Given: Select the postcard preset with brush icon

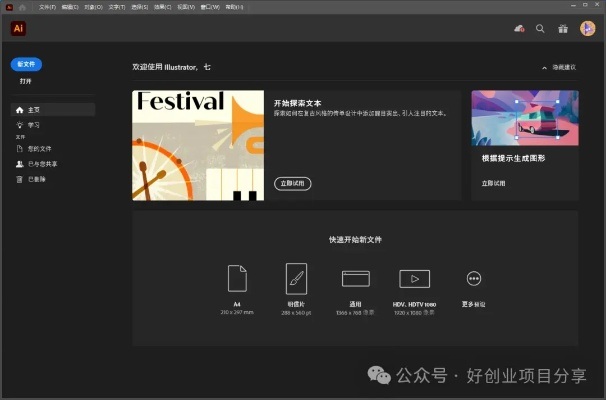Looking at the screenshot, I should click(x=296, y=278).
